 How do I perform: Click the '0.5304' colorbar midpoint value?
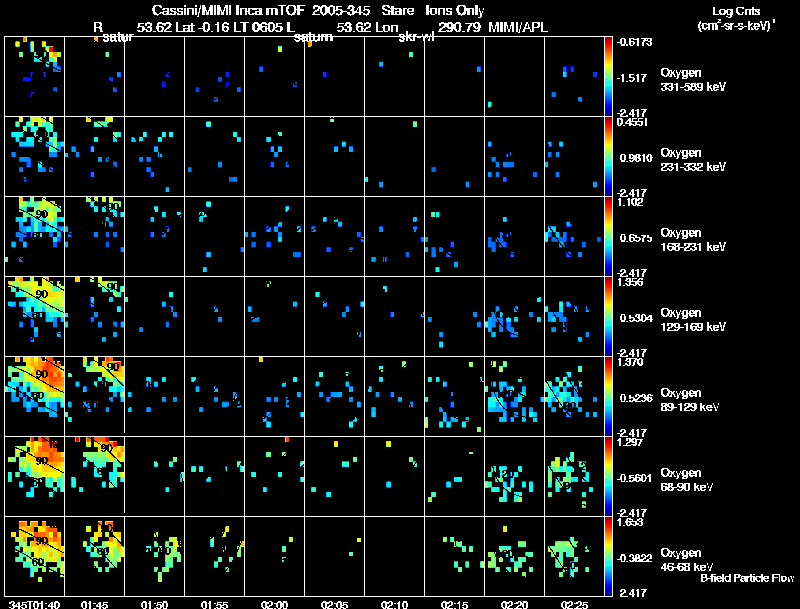tap(636, 318)
